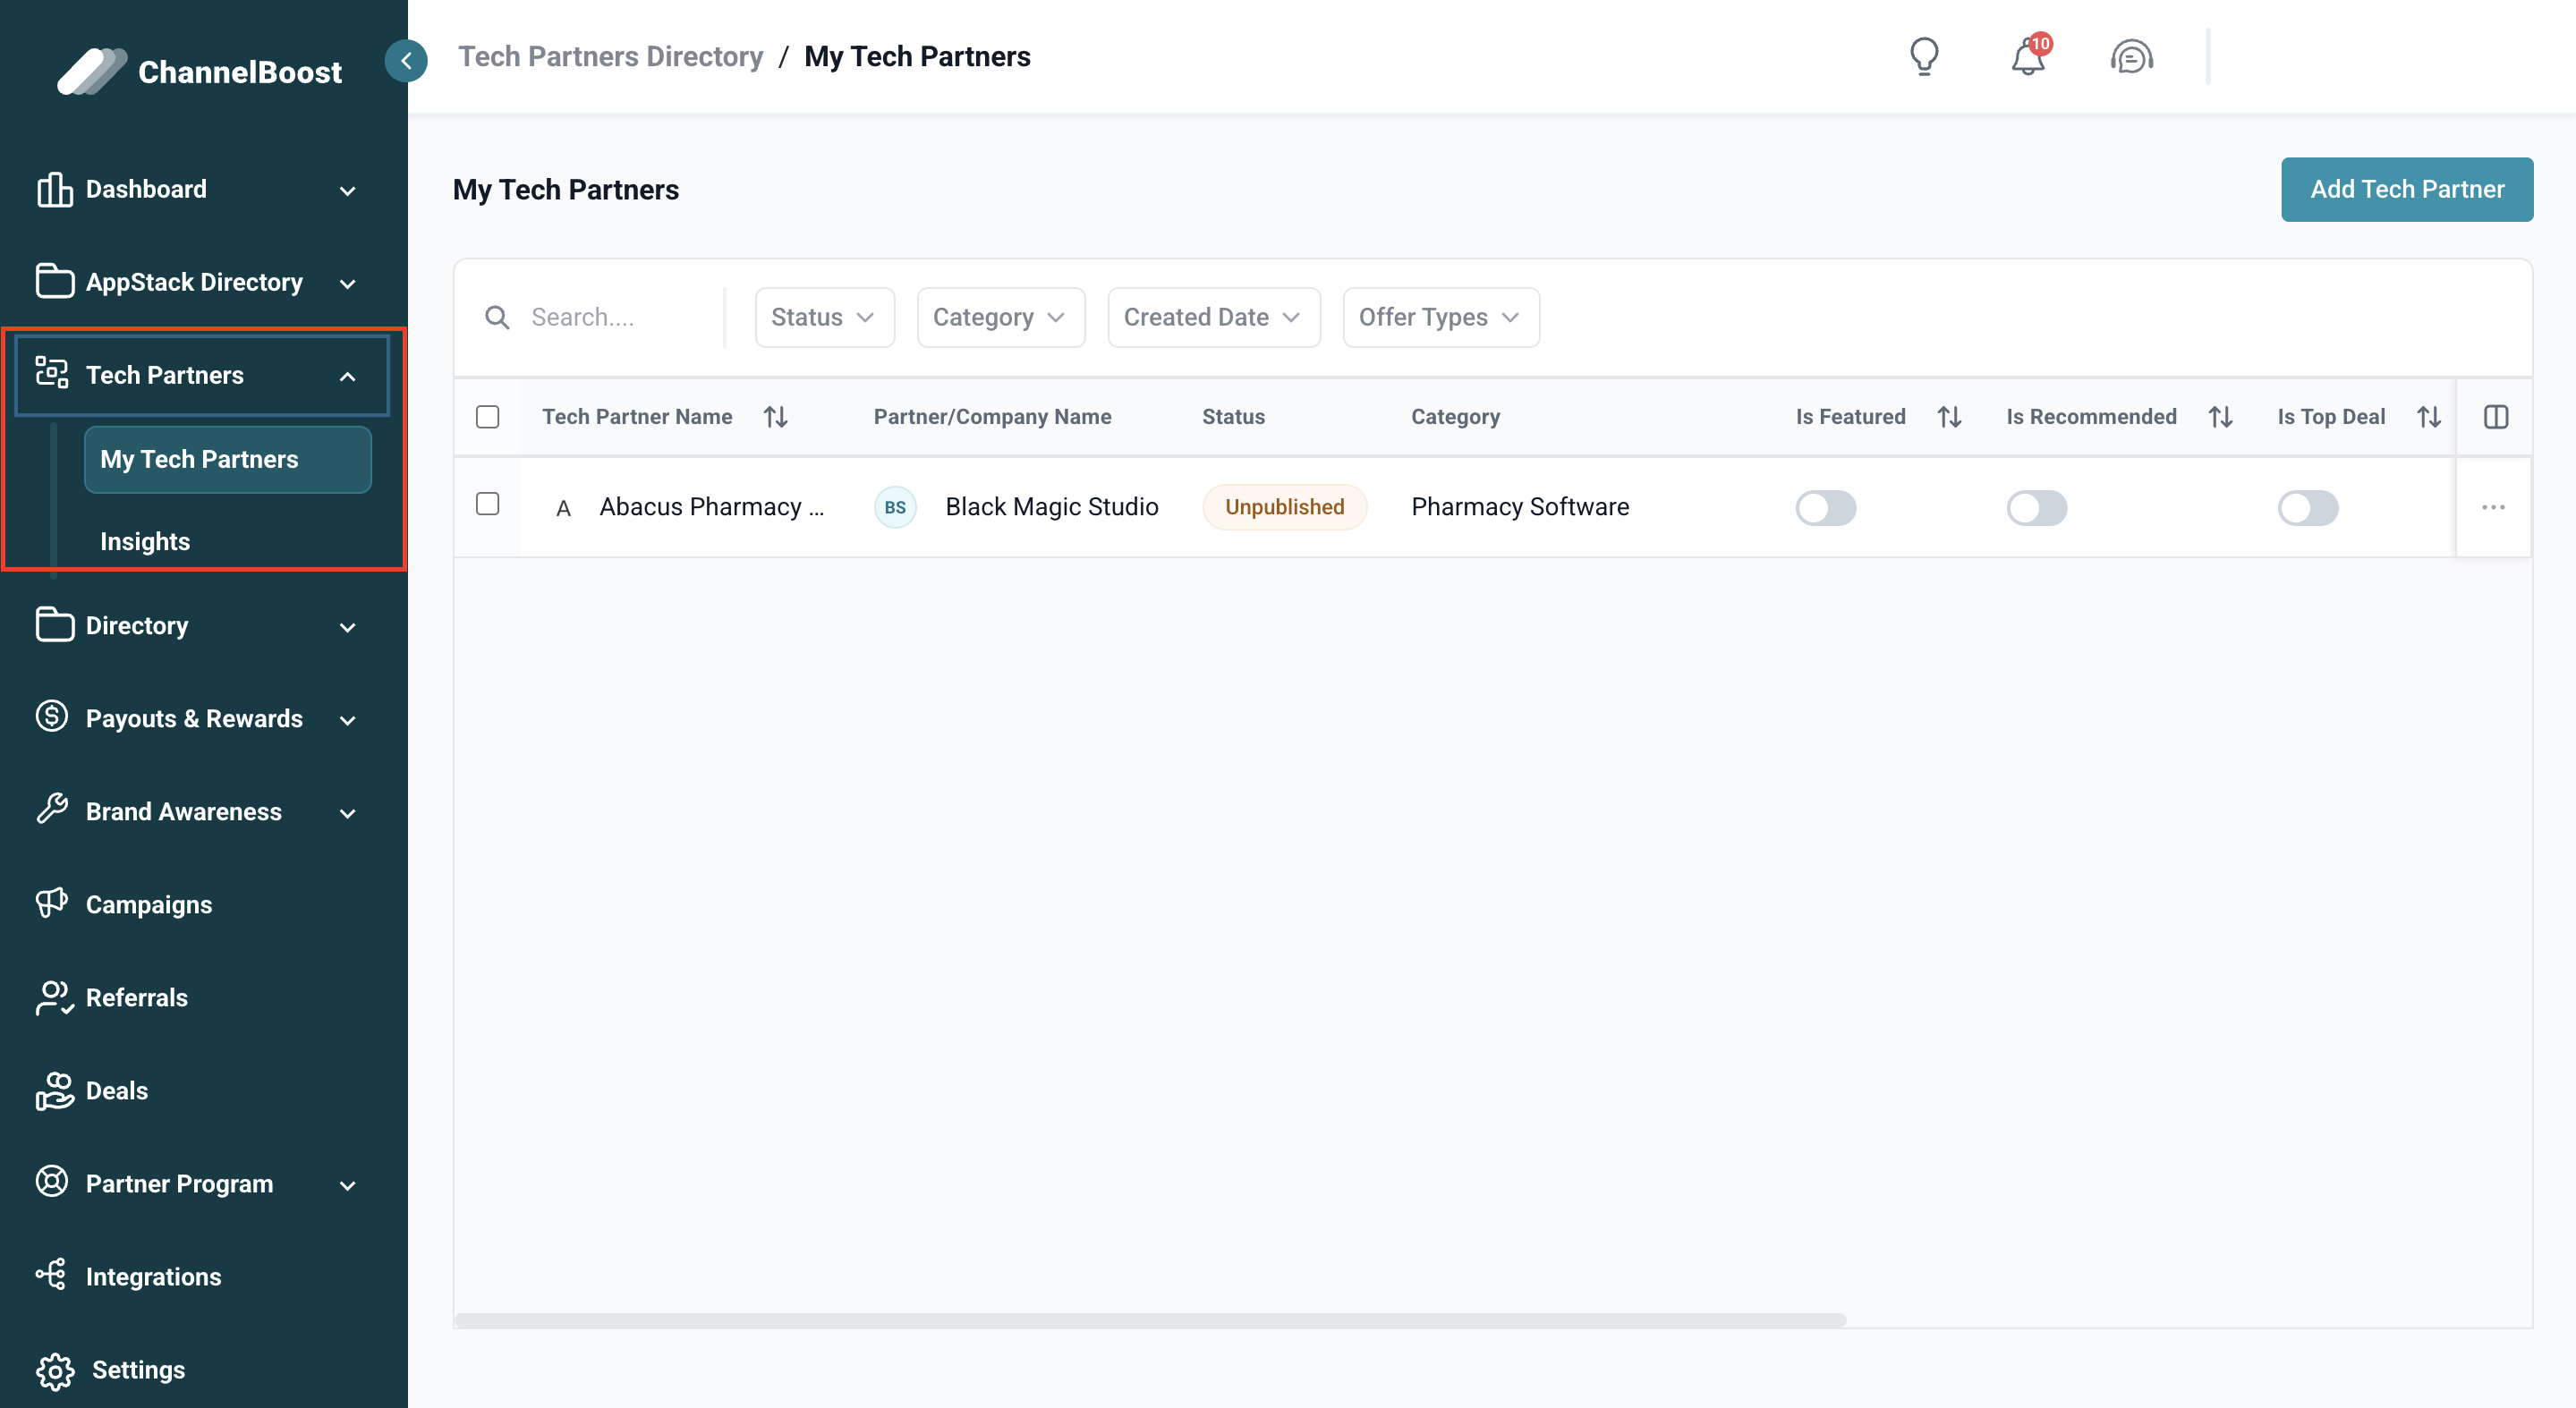2576x1408 pixels.
Task: Check the Abacus Pharmacy row checkbox
Action: point(487,504)
